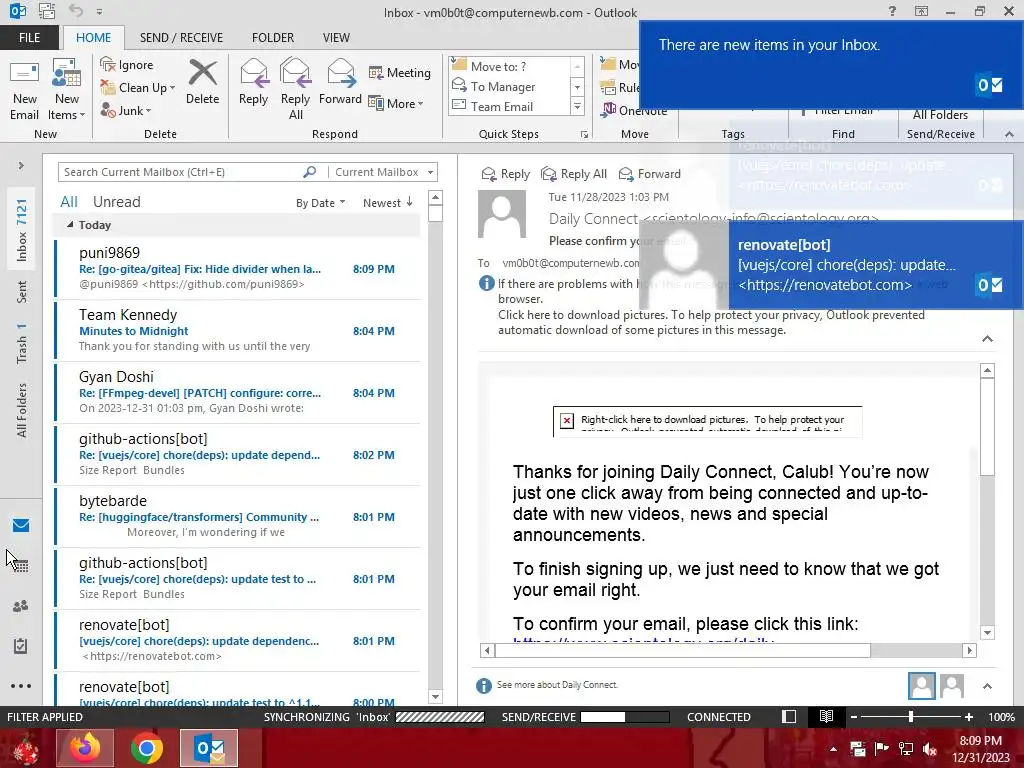Viewport: 1024px width, 768px height.
Task: Create a New Email
Action: click(x=24, y=90)
